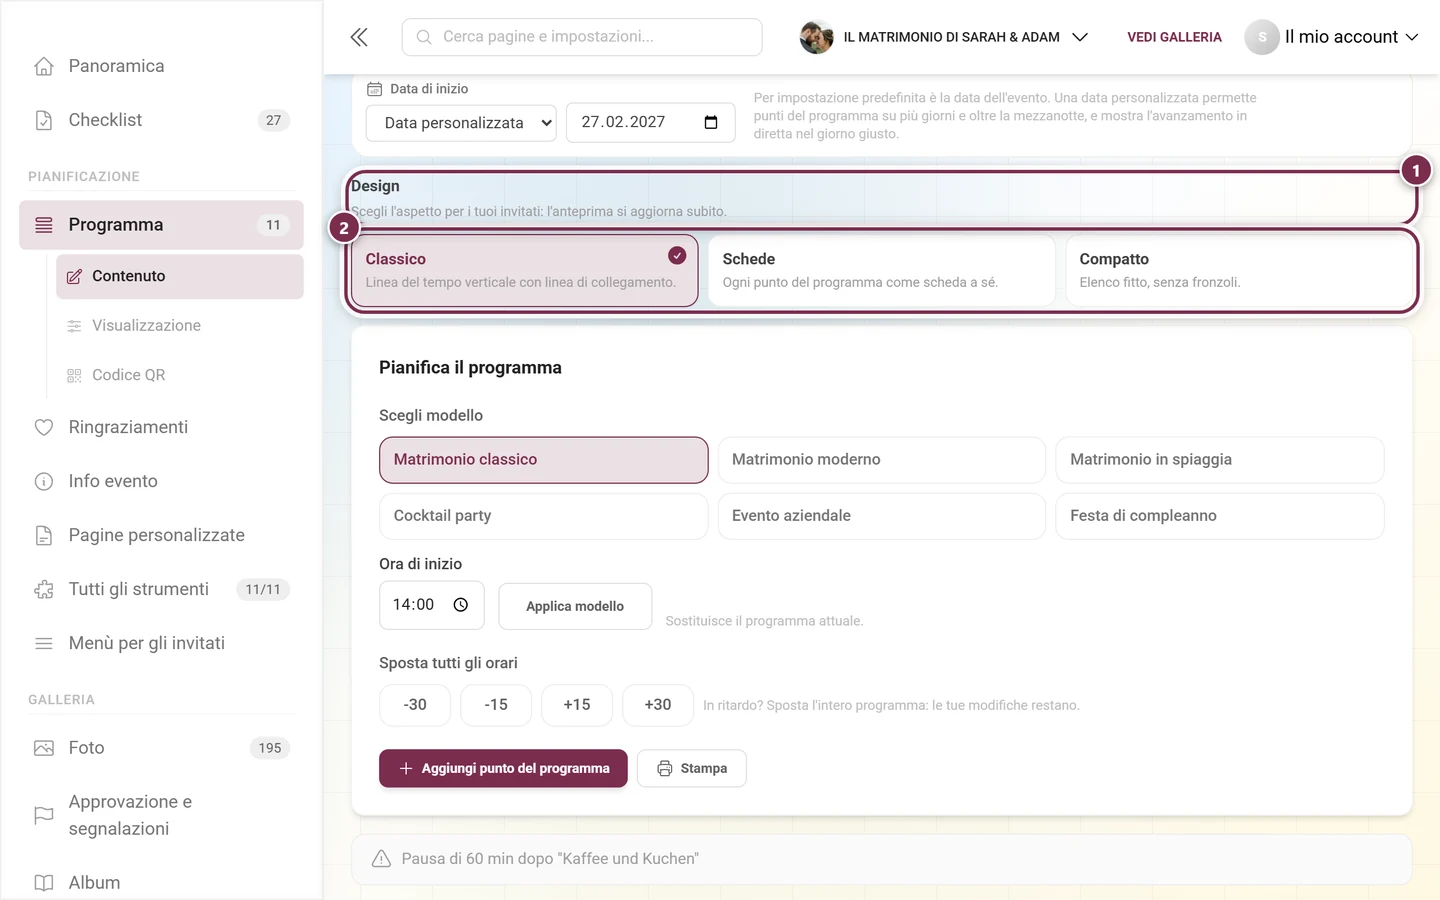Choose the Festa di compleanno template

(1220, 516)
